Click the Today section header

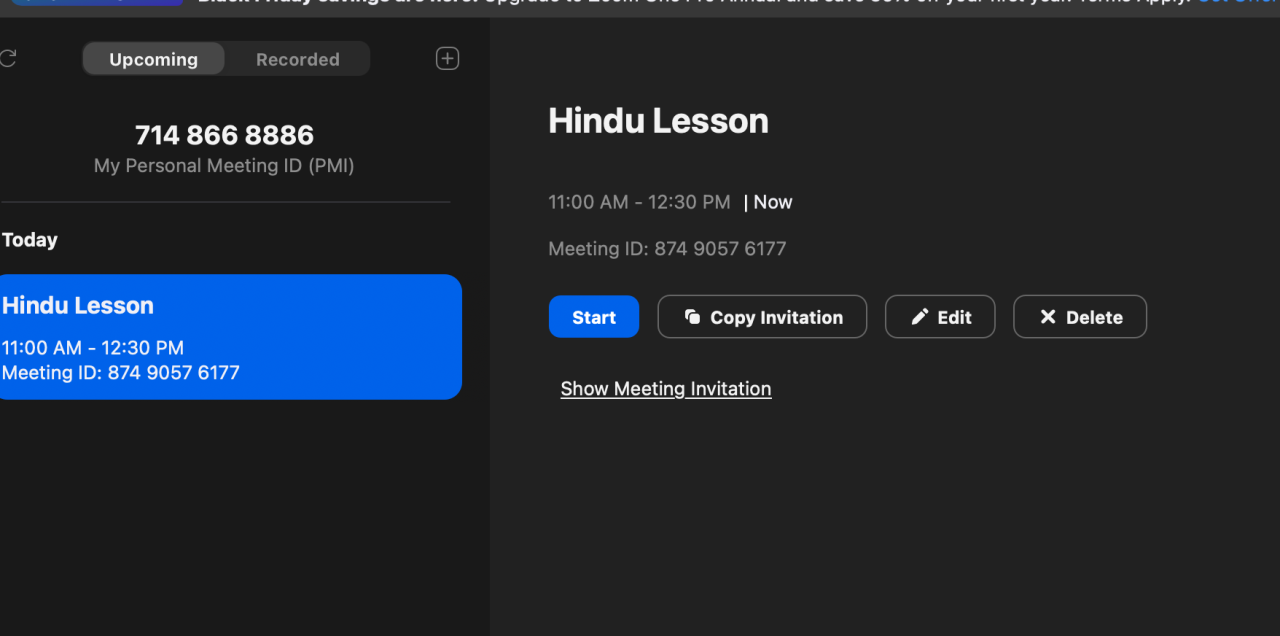pos(30,240)
